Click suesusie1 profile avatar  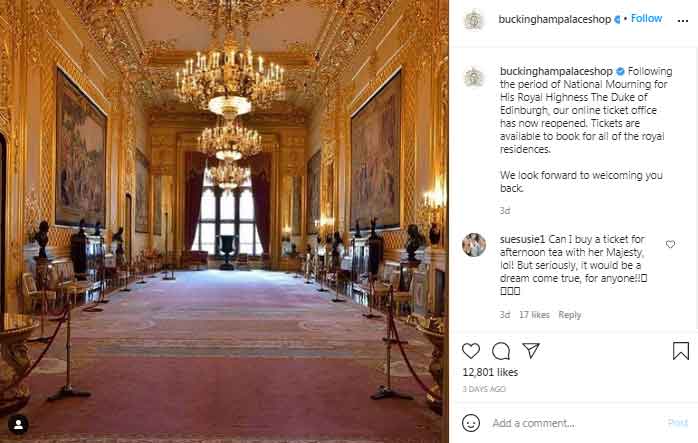coord(474,244)
